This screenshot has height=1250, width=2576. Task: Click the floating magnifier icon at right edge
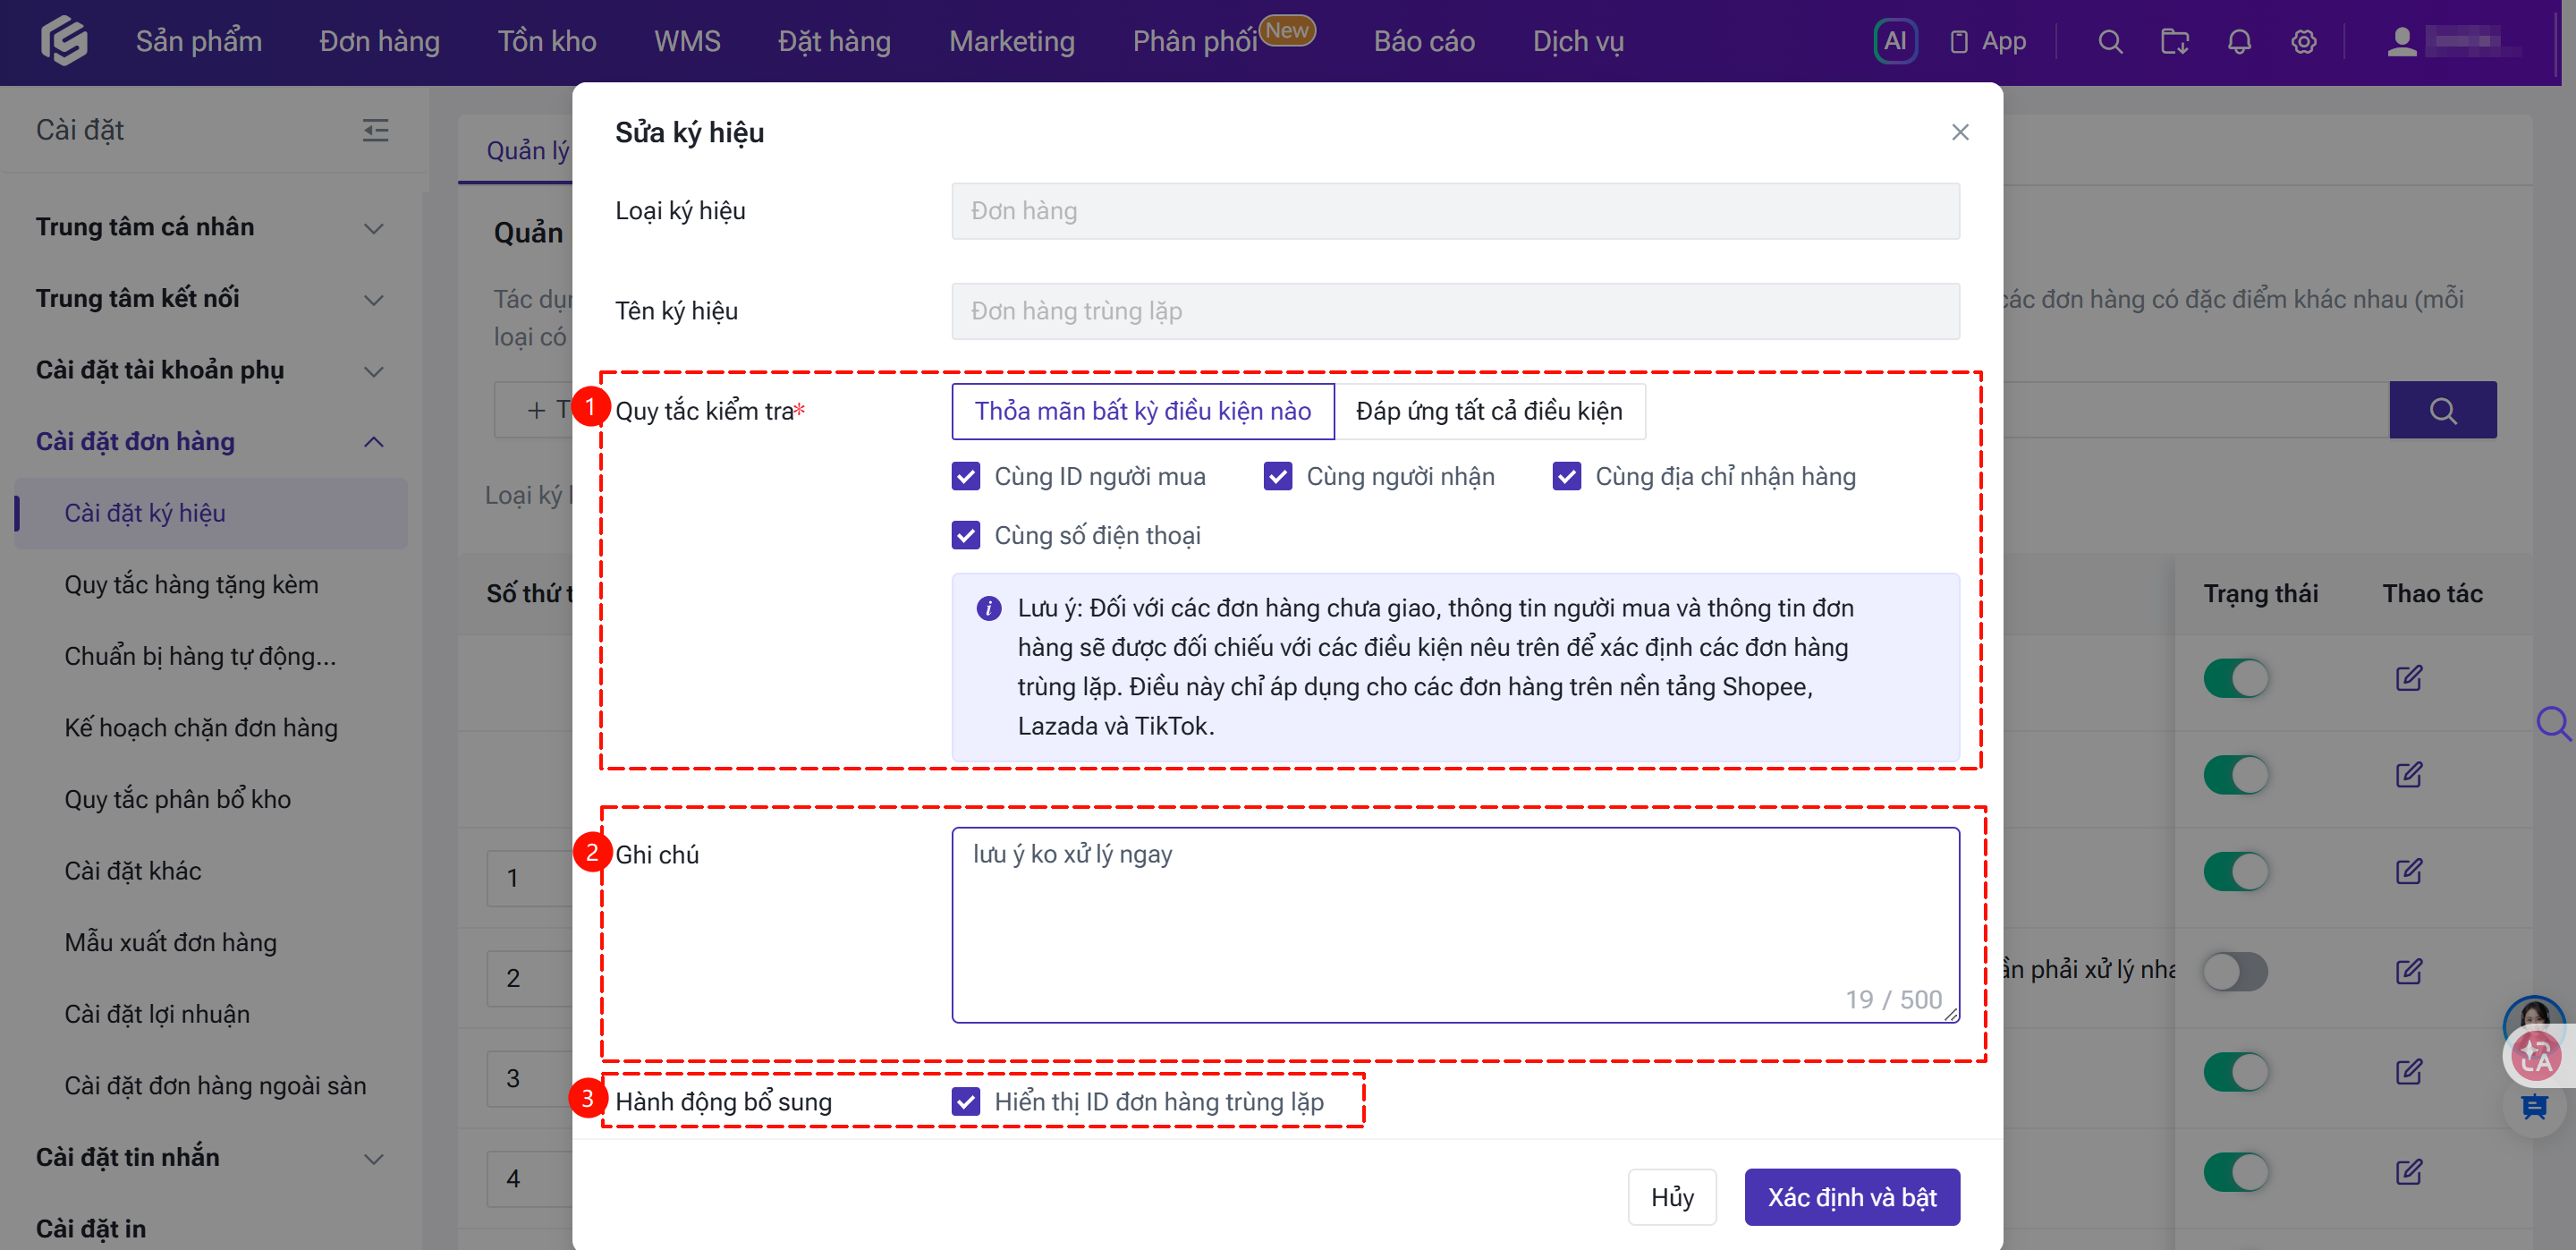click(2553, 722)
